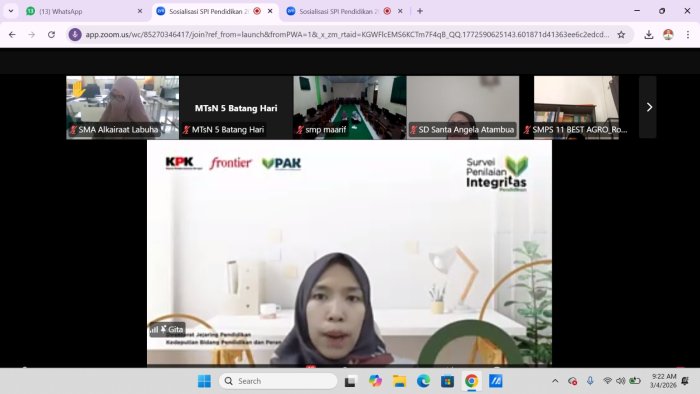Viewport: 700px width, 394px height.
Task: Click the raised hand icon on SMA Alkairaat
Action: 78,89
